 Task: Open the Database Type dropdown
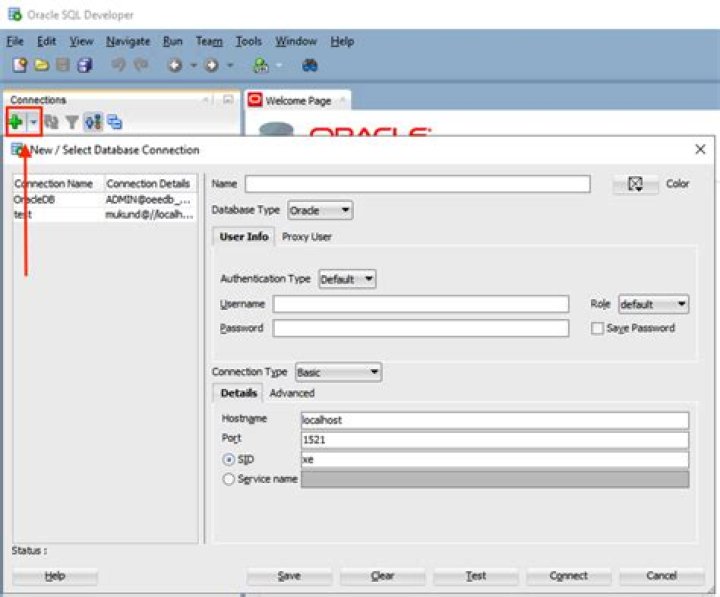[x=320, y=210]
